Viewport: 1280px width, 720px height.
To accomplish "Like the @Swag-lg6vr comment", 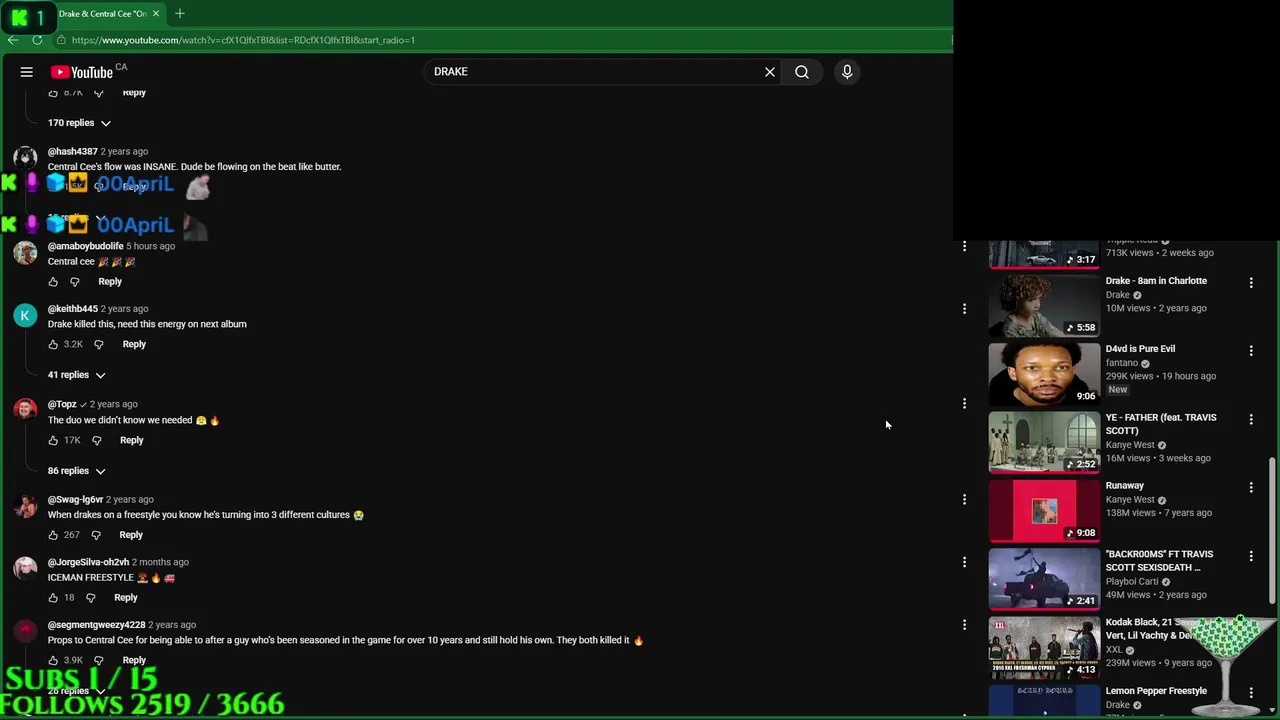I will point(53,535).
